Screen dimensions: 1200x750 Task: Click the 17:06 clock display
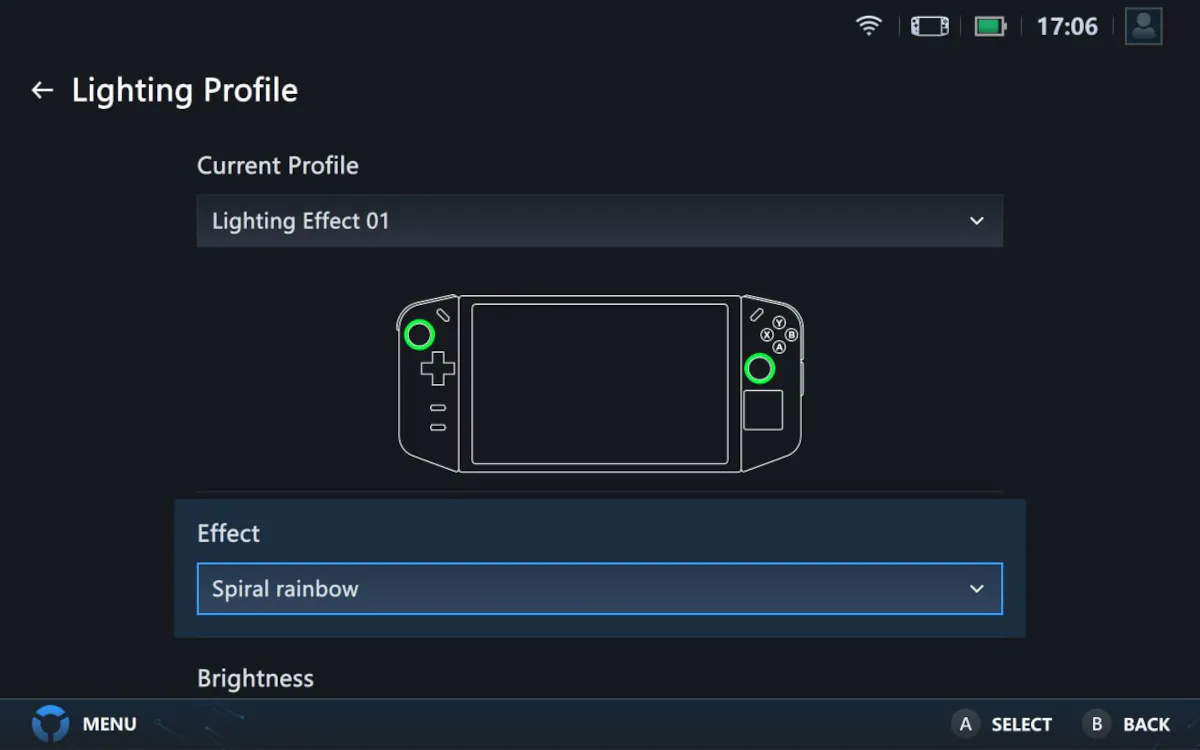pos(1067,27)
